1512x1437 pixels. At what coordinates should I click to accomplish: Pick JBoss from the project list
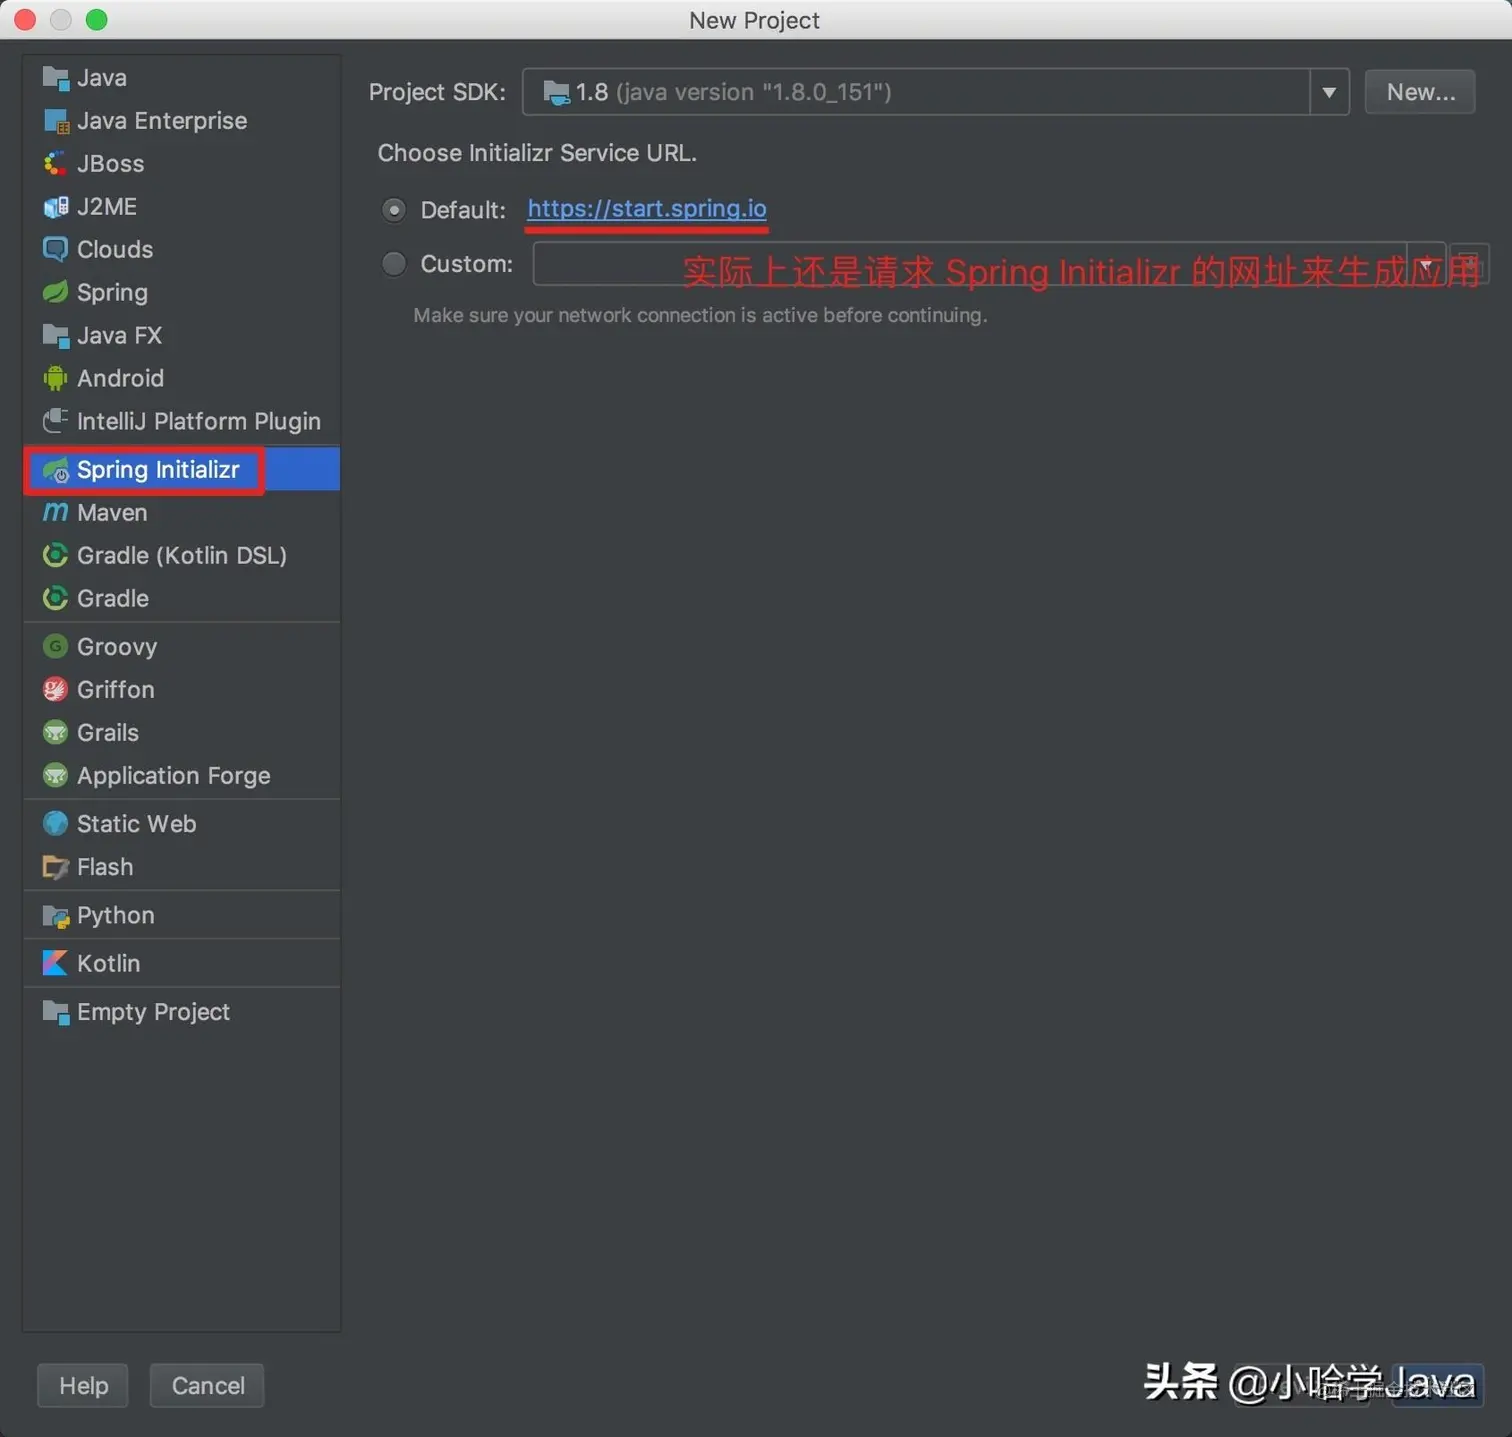click(110, 164)
